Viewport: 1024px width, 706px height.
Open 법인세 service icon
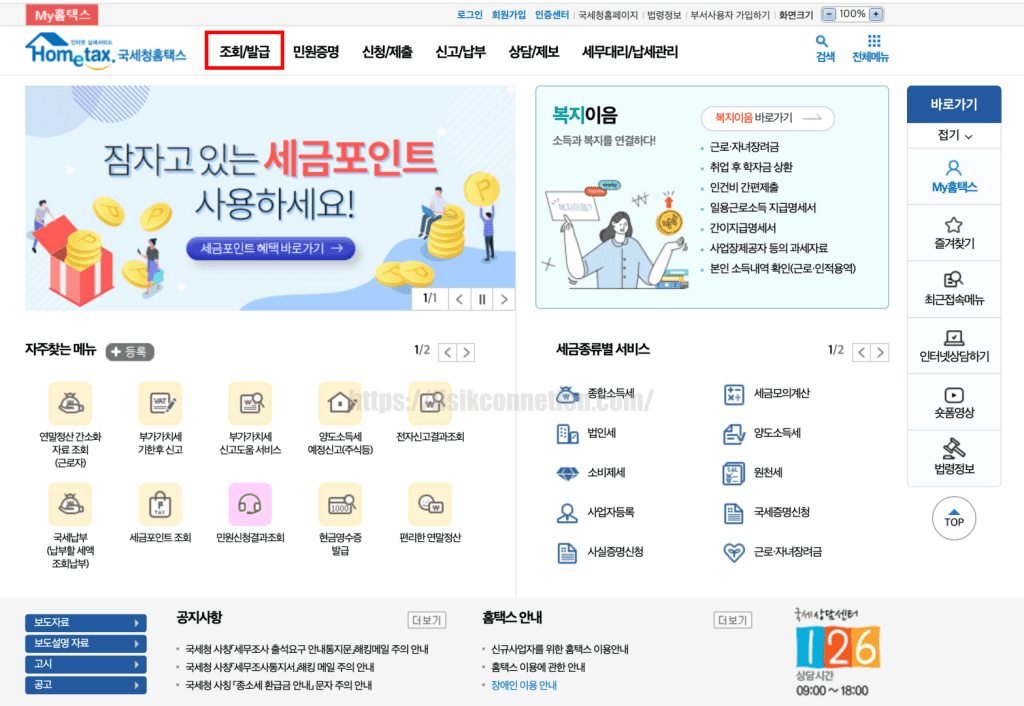567,434
